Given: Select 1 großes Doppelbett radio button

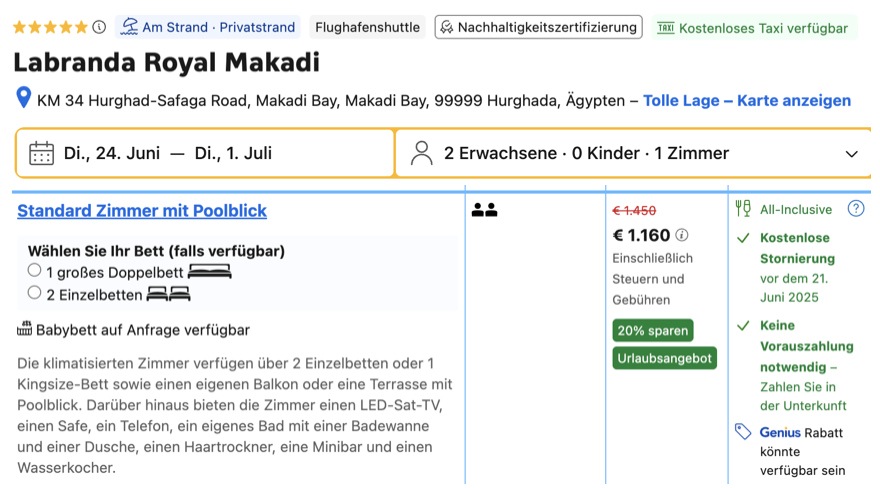Looking at the screenshot, I should click(x=34, y=270).
